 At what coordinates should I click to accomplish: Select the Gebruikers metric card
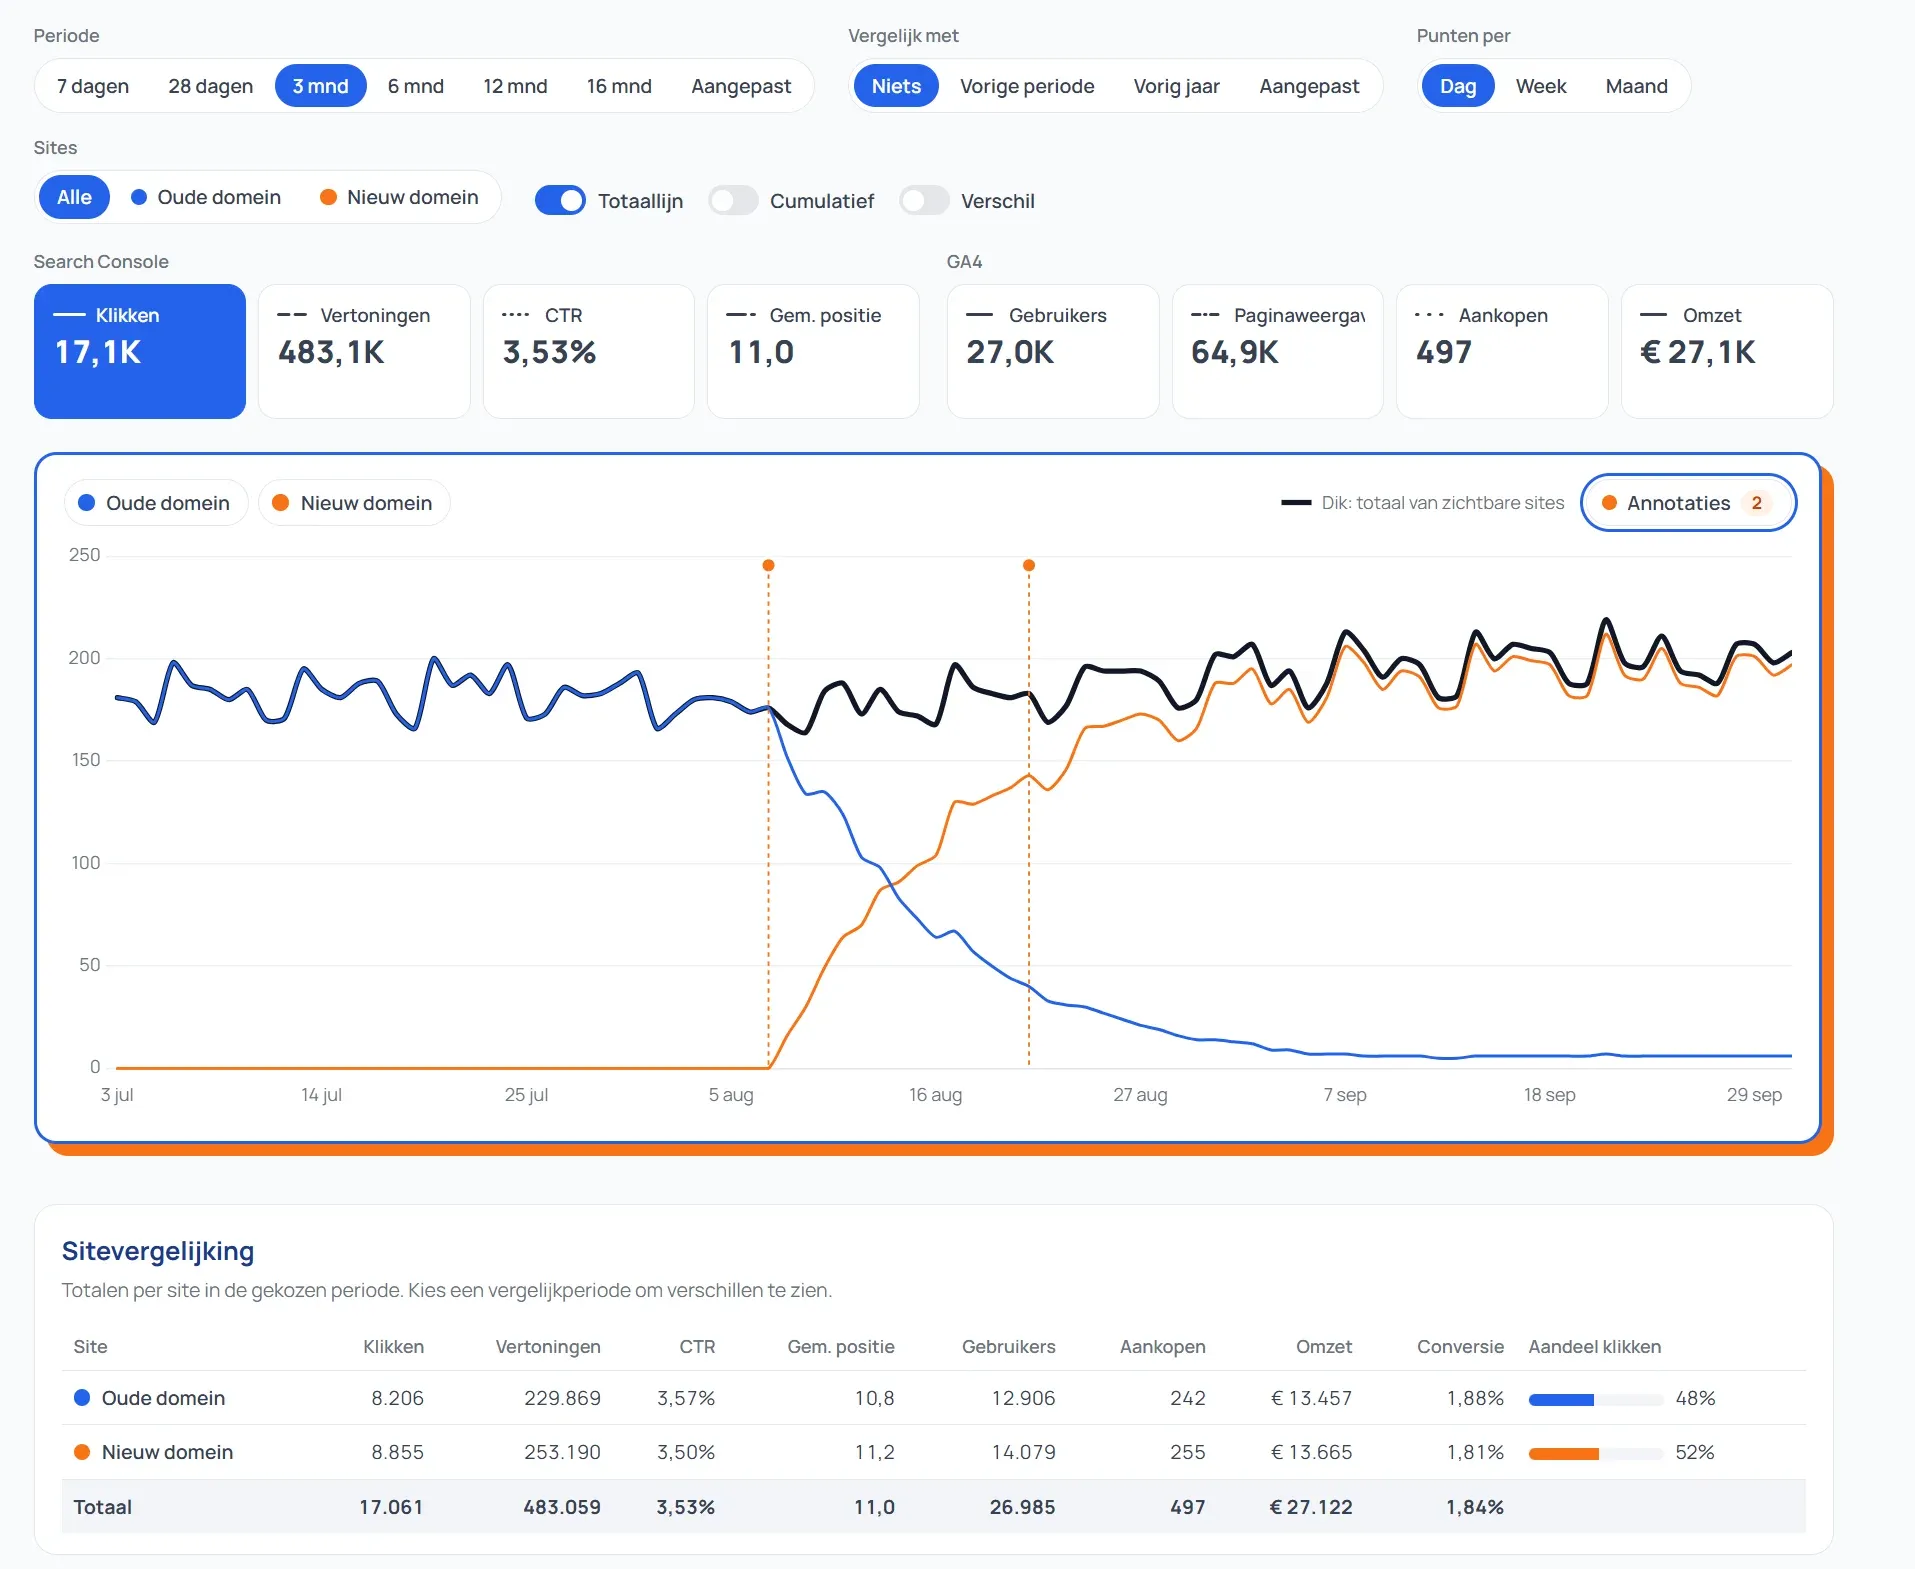tap(1053, 351)
